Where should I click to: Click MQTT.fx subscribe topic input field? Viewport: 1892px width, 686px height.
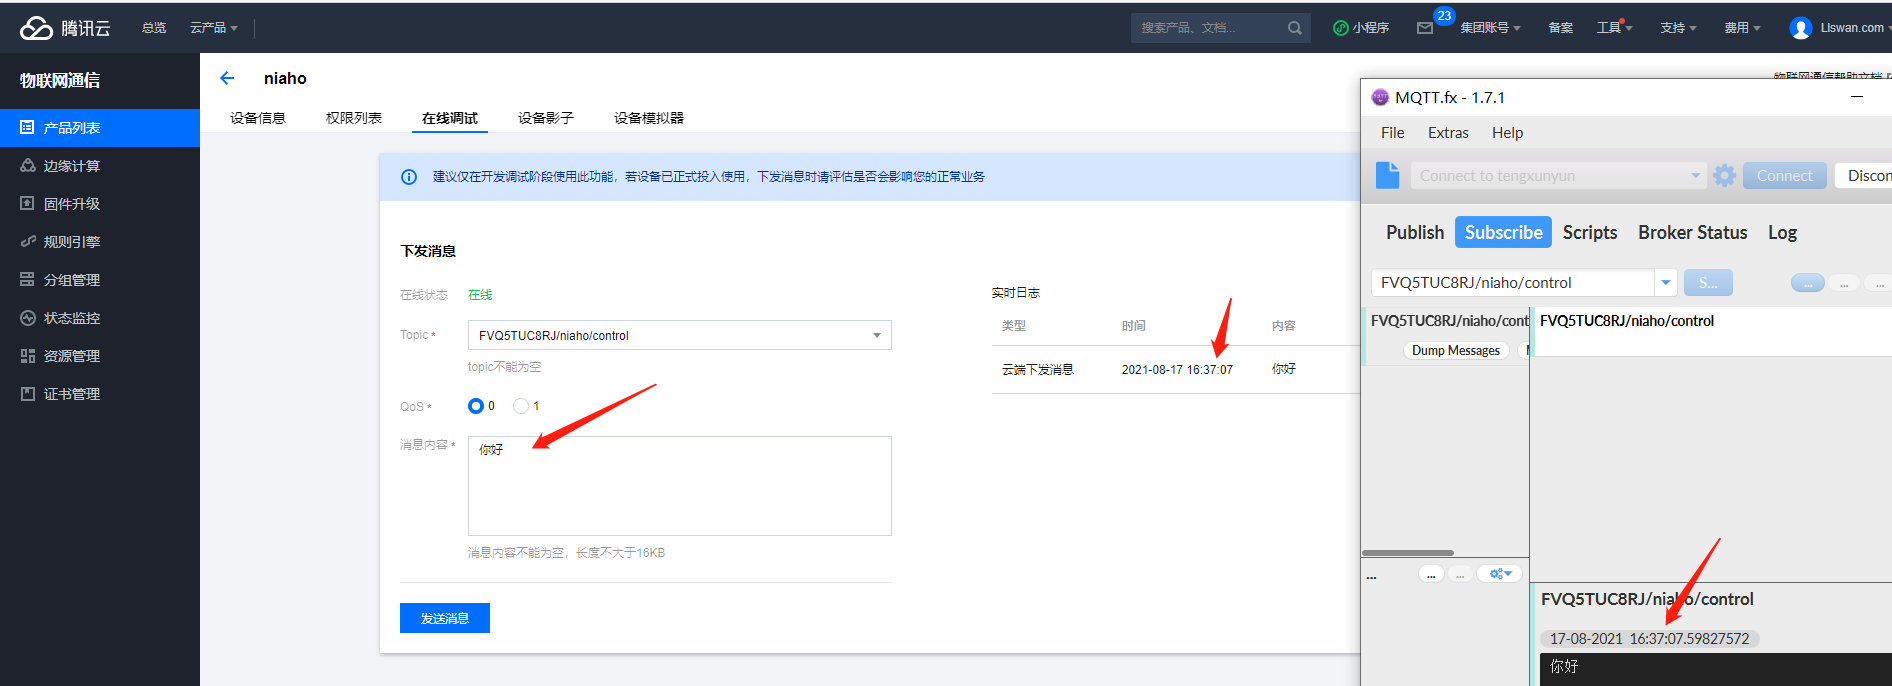pyautogui.click(x=1512, y=283)
